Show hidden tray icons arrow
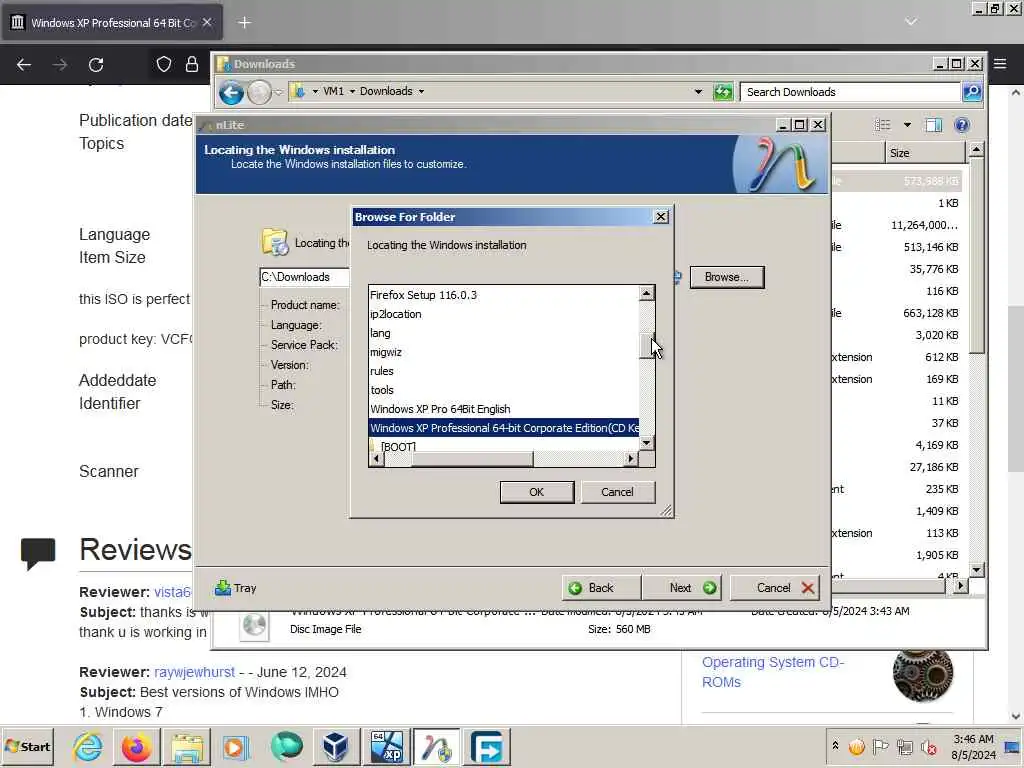Viewport: 1024px width, 768px height. point(835,745)
